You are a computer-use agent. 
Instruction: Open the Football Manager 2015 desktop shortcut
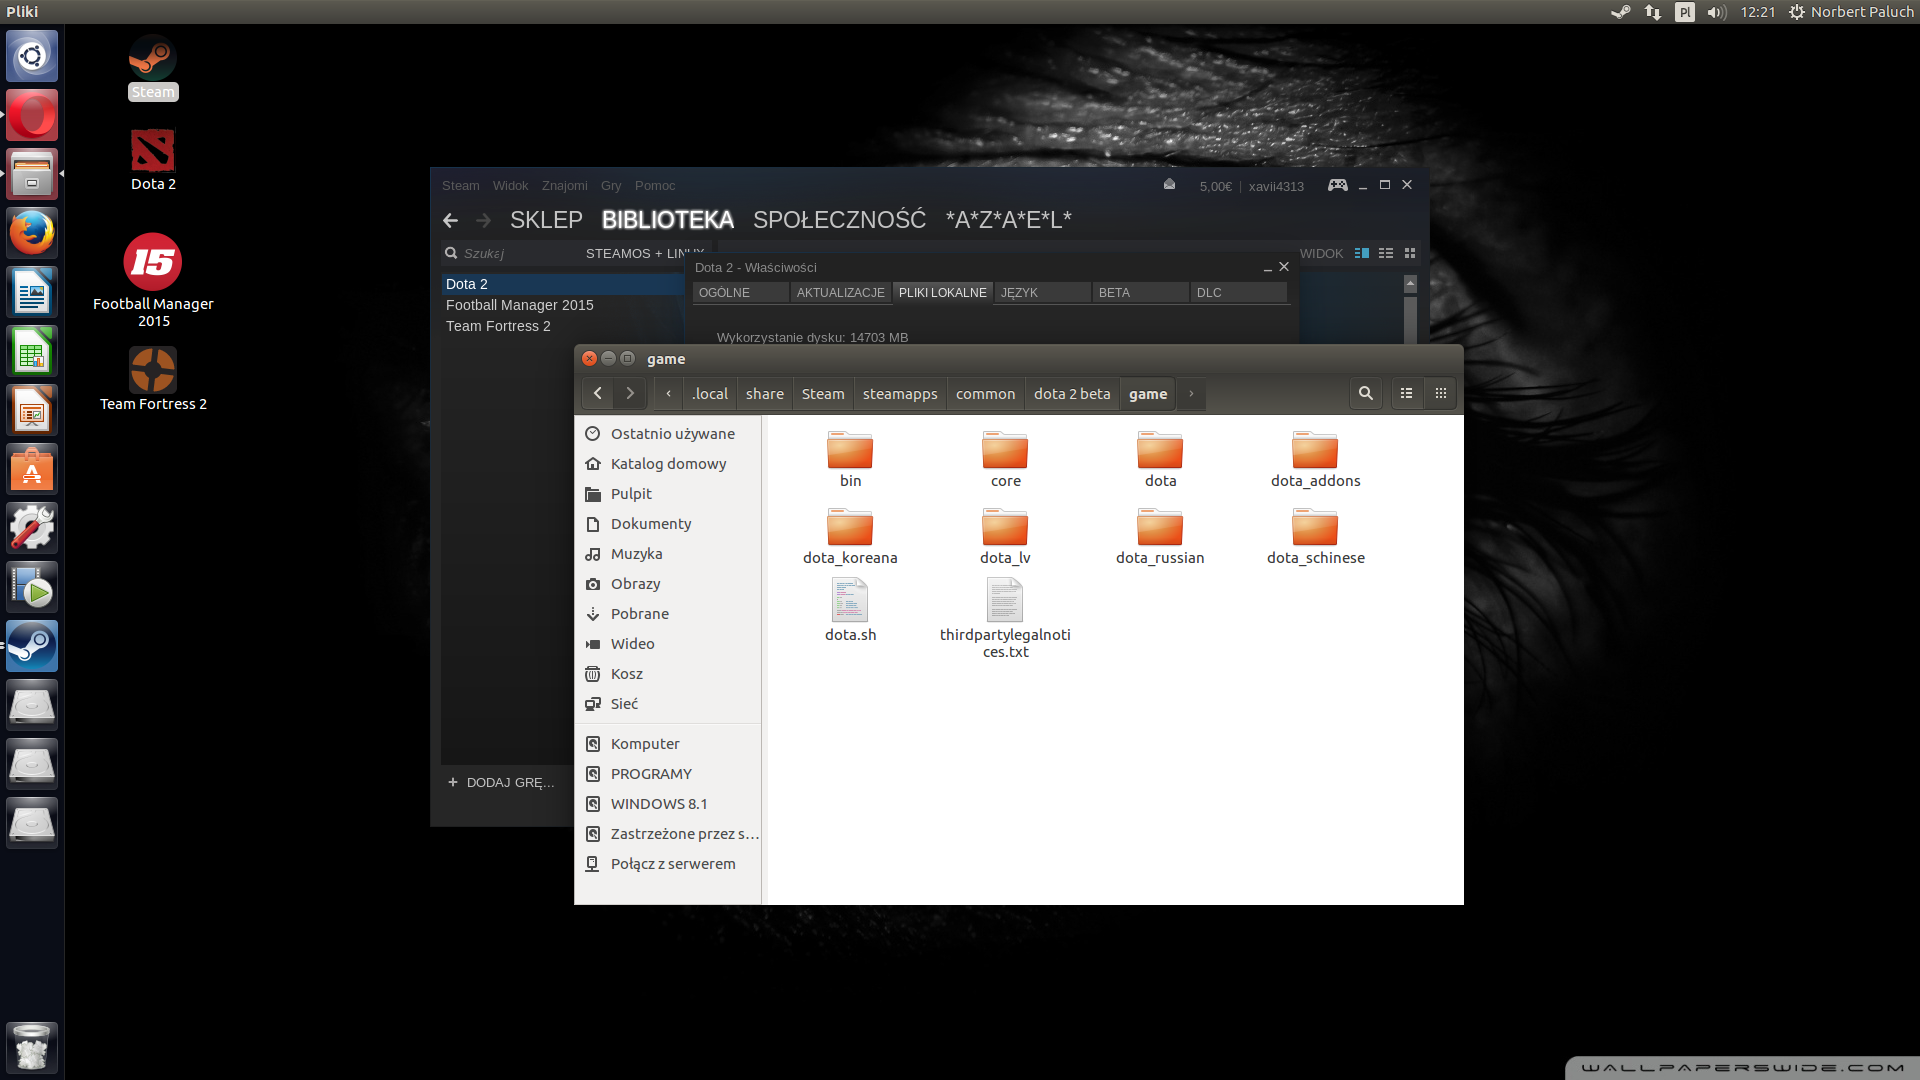point(153,280)
